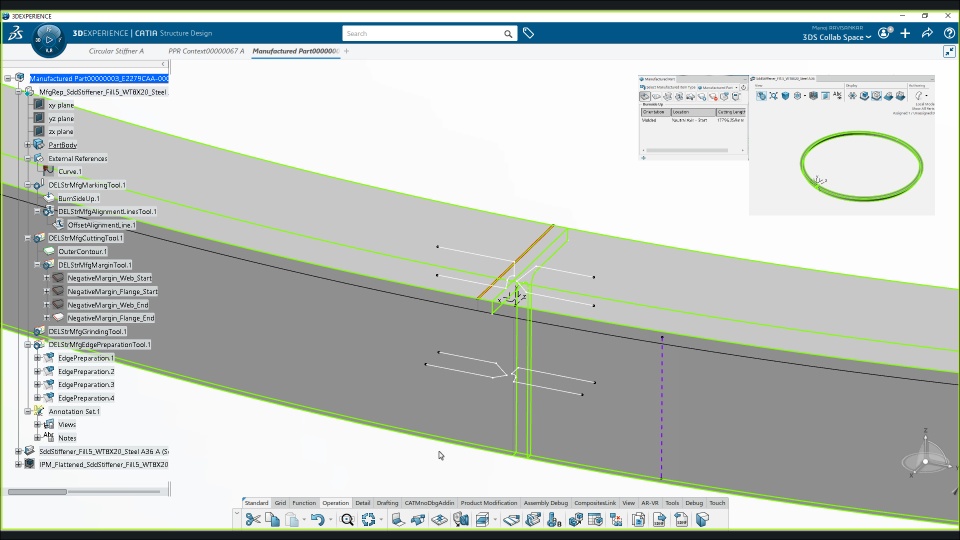Click the plus Add icon in header

point(906,33)
